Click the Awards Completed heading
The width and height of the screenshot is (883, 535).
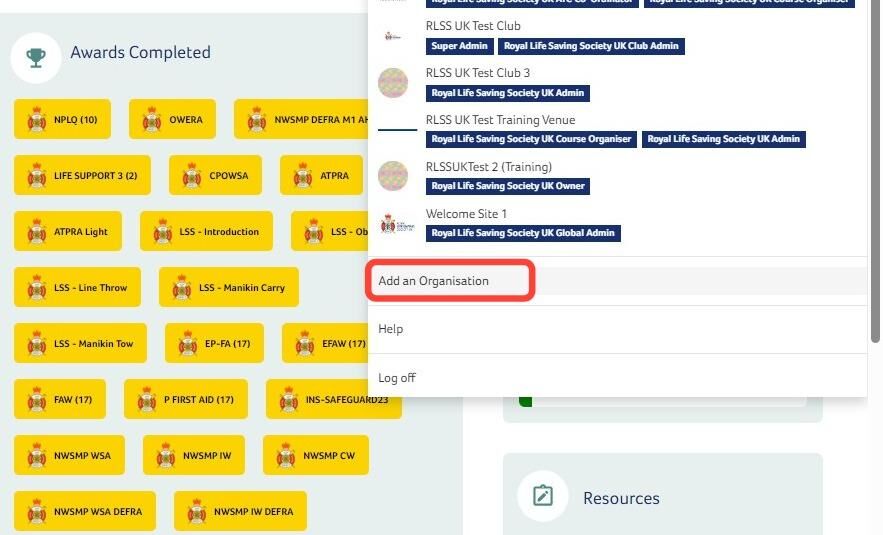(x=141, y=52)
